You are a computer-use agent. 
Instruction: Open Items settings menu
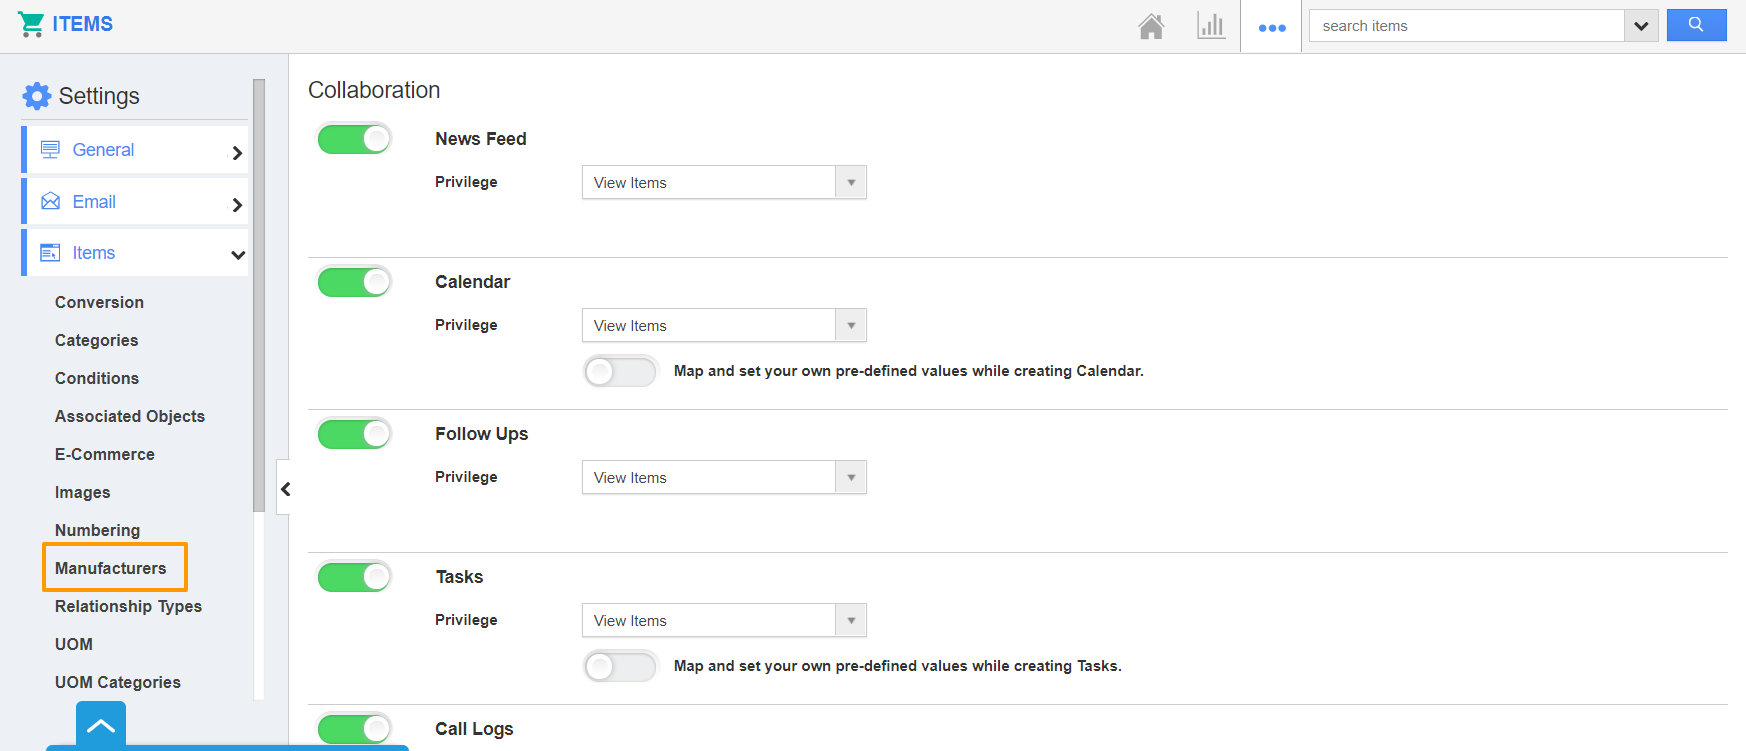[x=135, y=253]
